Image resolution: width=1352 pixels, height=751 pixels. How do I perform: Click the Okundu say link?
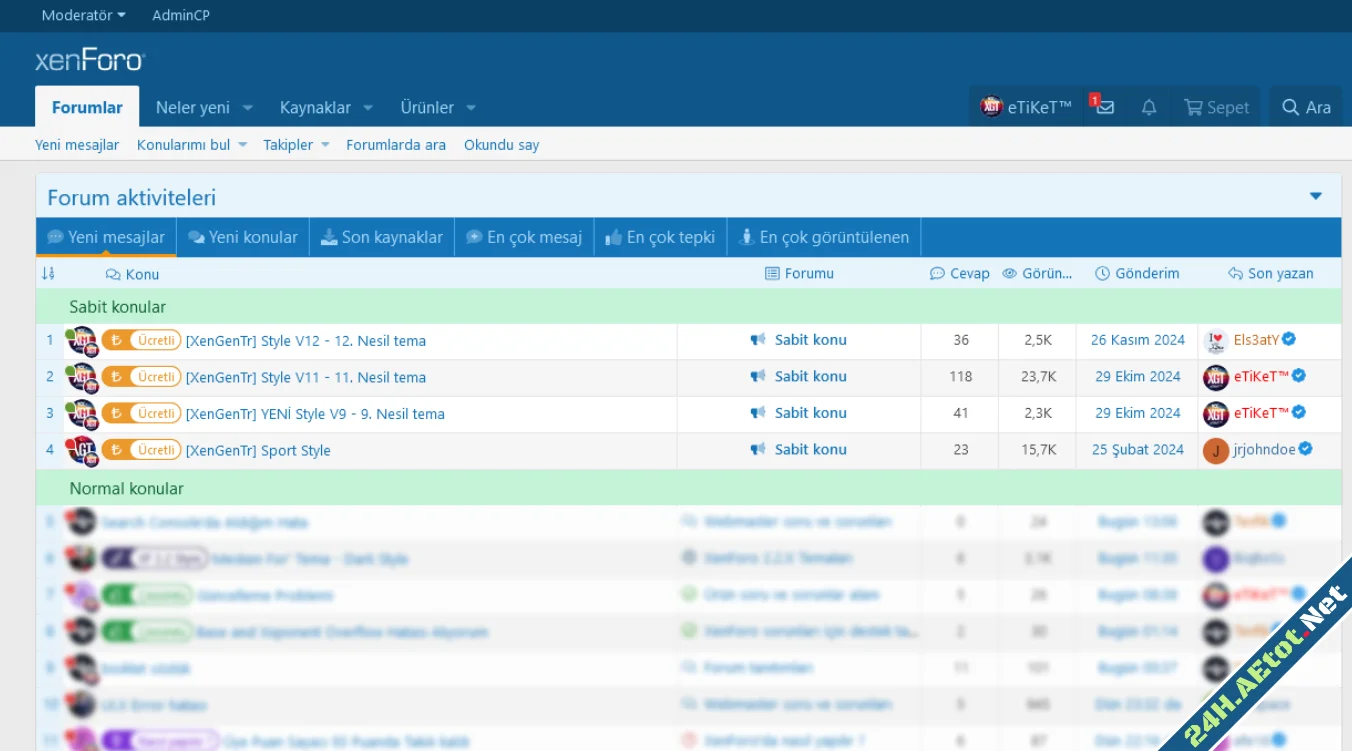click(501, 145)
